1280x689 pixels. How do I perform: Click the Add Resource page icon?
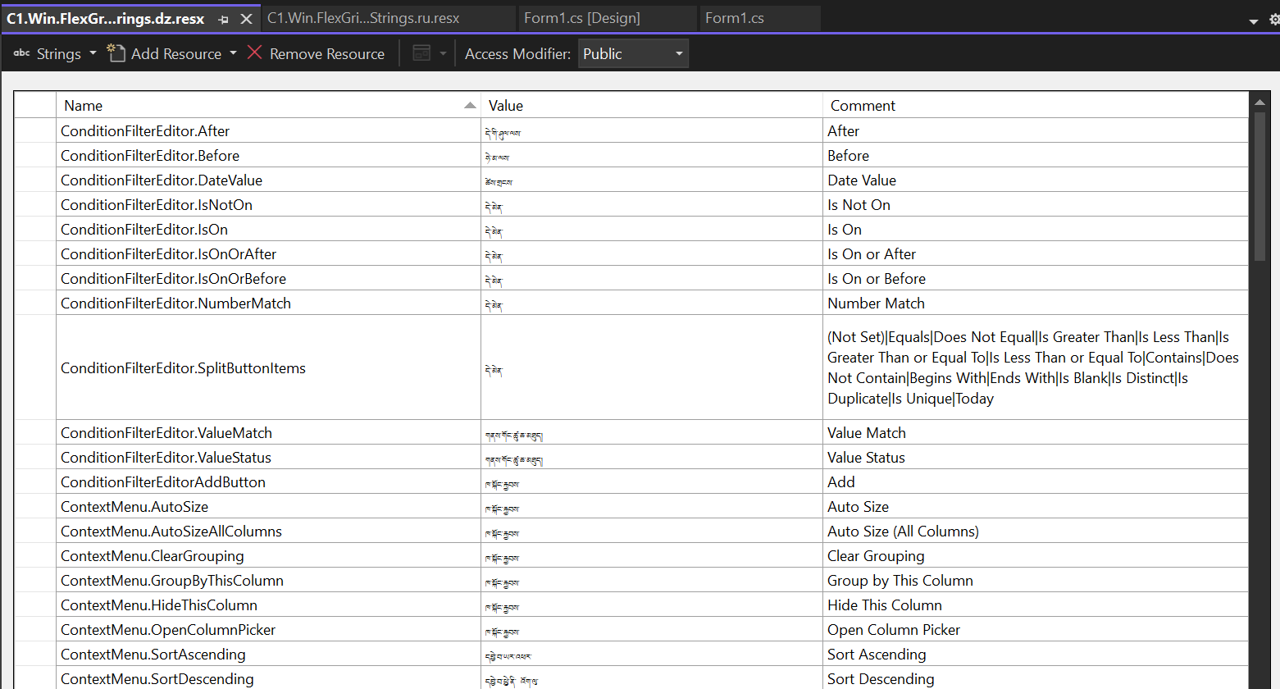[x=117, y=54]
